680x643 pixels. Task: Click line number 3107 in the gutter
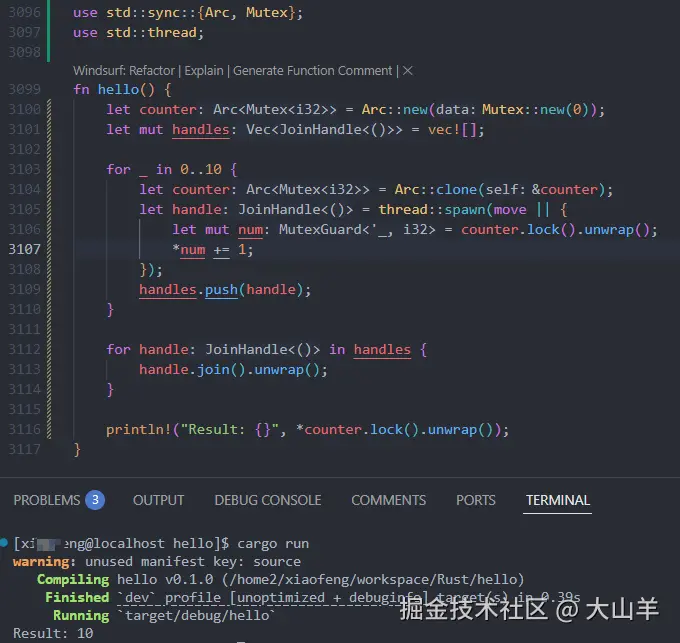22,249
